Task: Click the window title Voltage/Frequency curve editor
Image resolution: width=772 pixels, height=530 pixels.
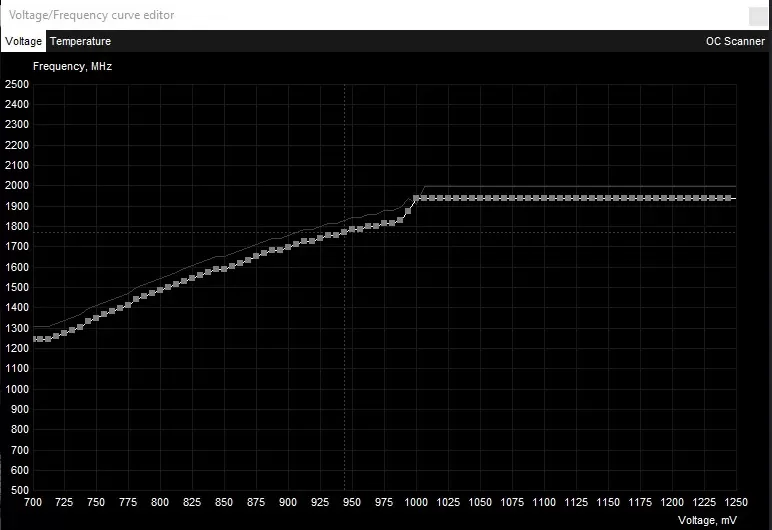Action: pos(92,15)
